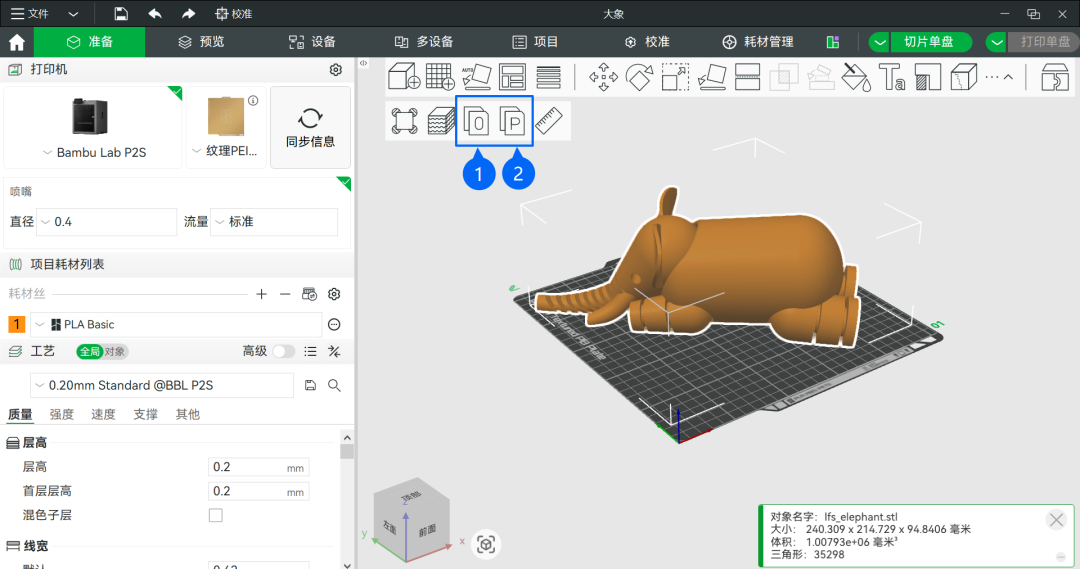Add a filament with plus icon
Image resolution: width=1080 pixels, height=569 pixels.
(261, 294)
